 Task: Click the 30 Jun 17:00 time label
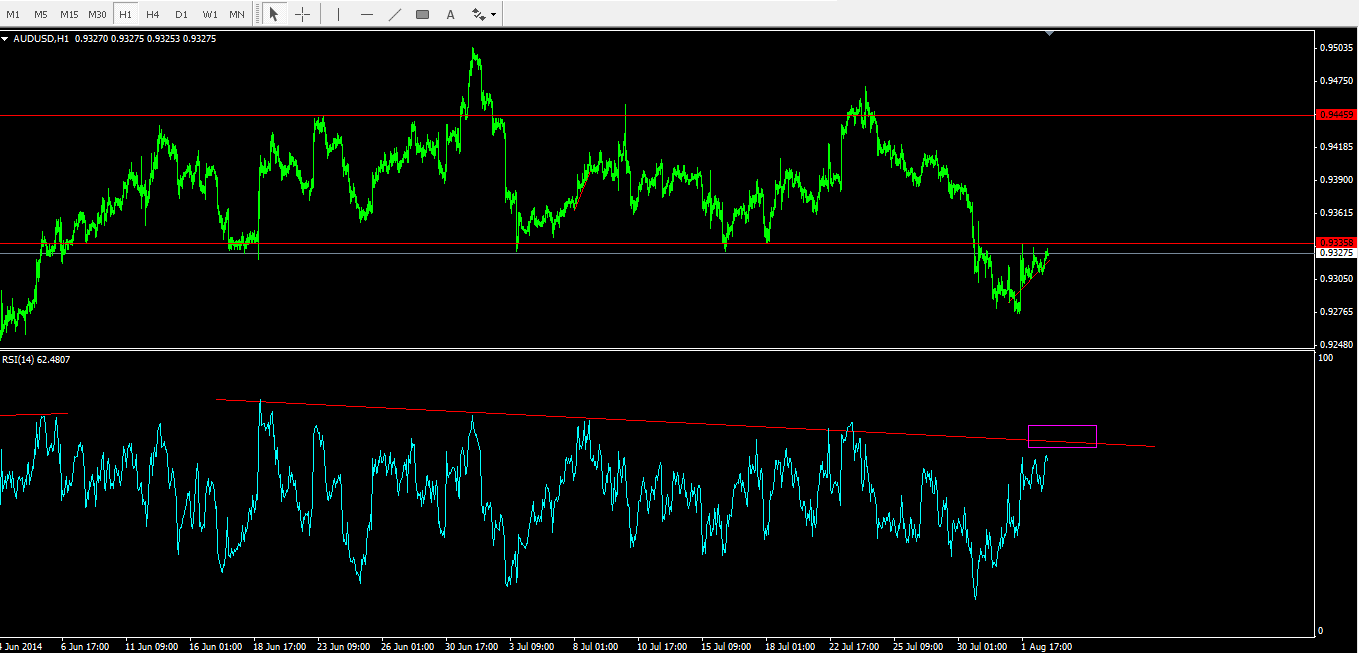click(471, 646)
